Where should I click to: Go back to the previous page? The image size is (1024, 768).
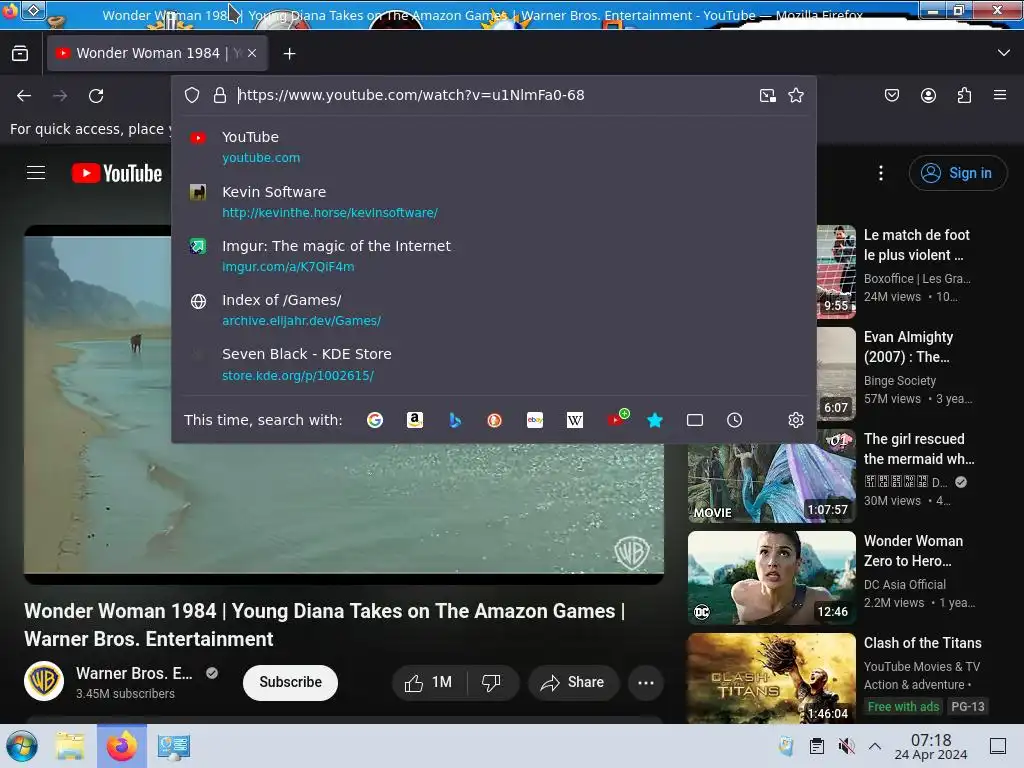[24, 96]
